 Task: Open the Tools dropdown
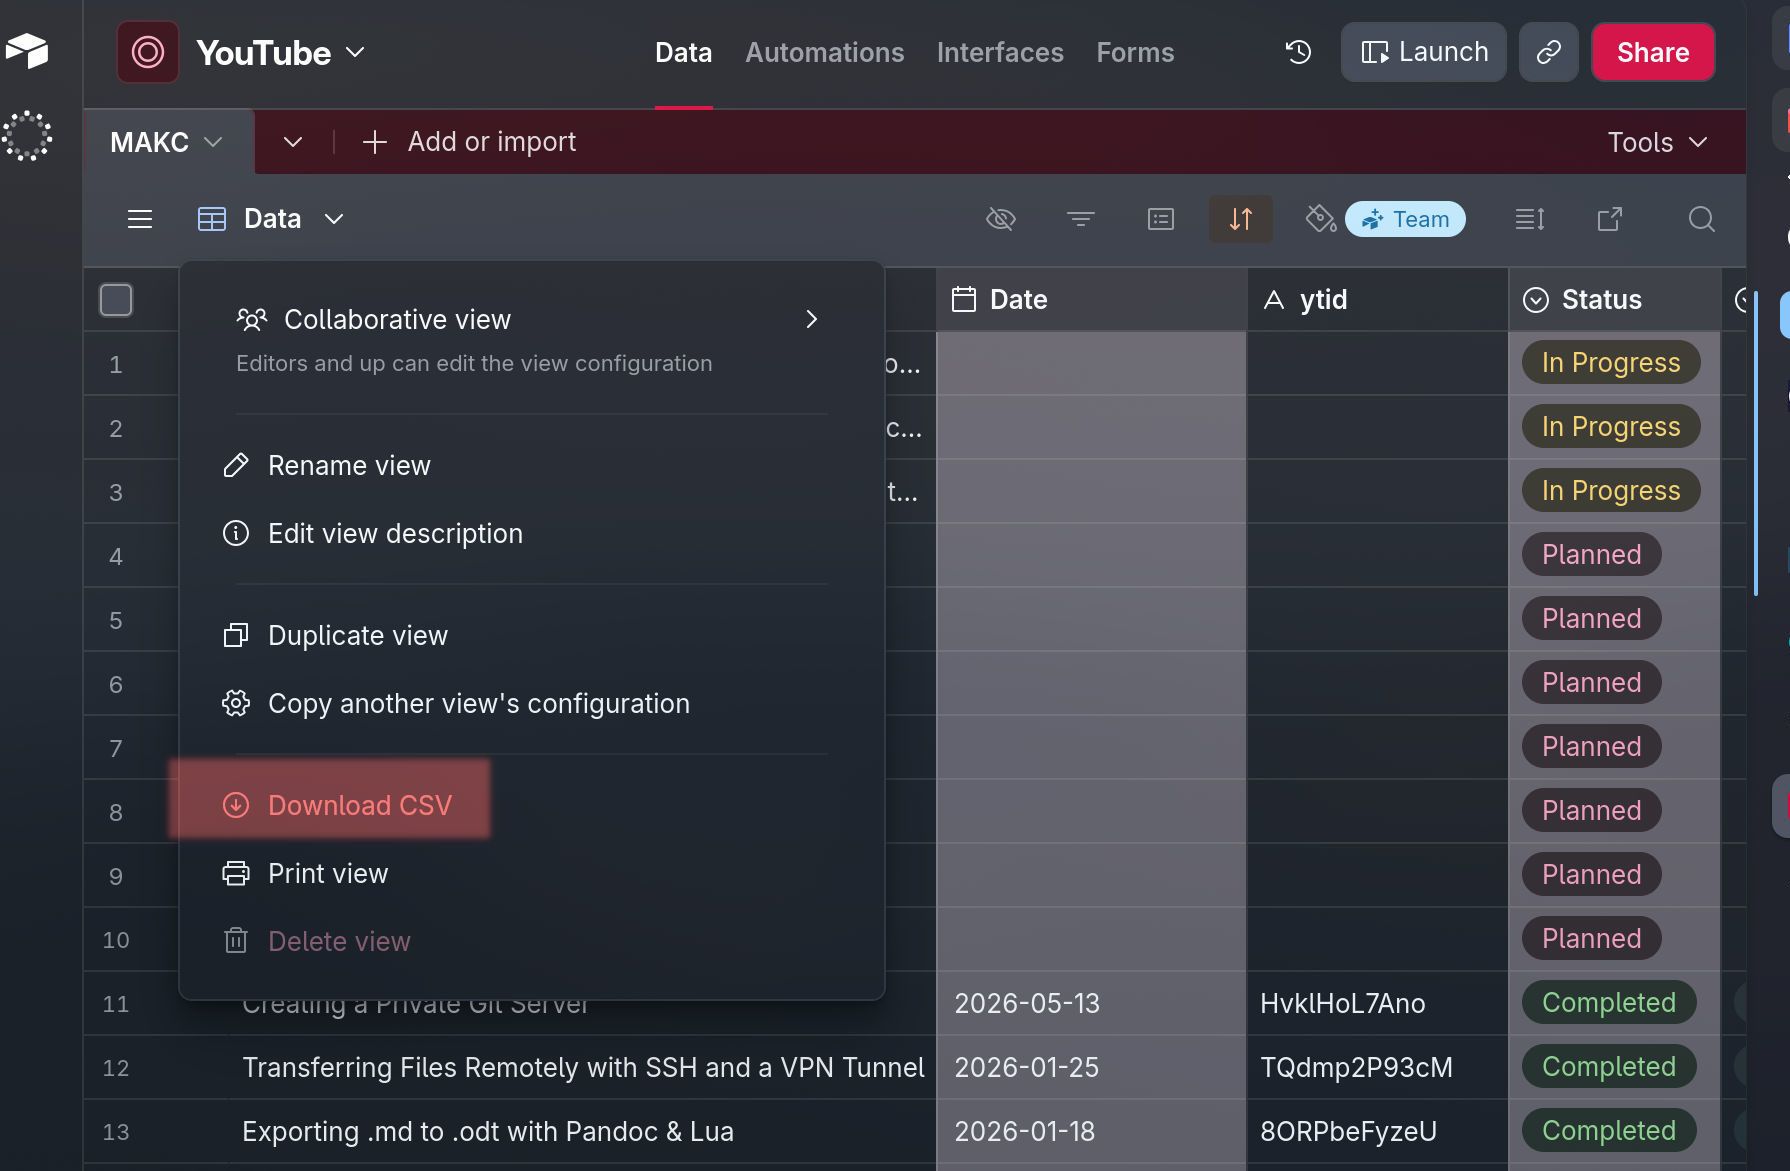(1657, 142)
